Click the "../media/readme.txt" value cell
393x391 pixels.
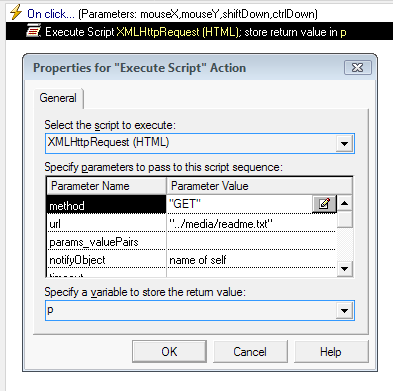click(x=251, y=223)
